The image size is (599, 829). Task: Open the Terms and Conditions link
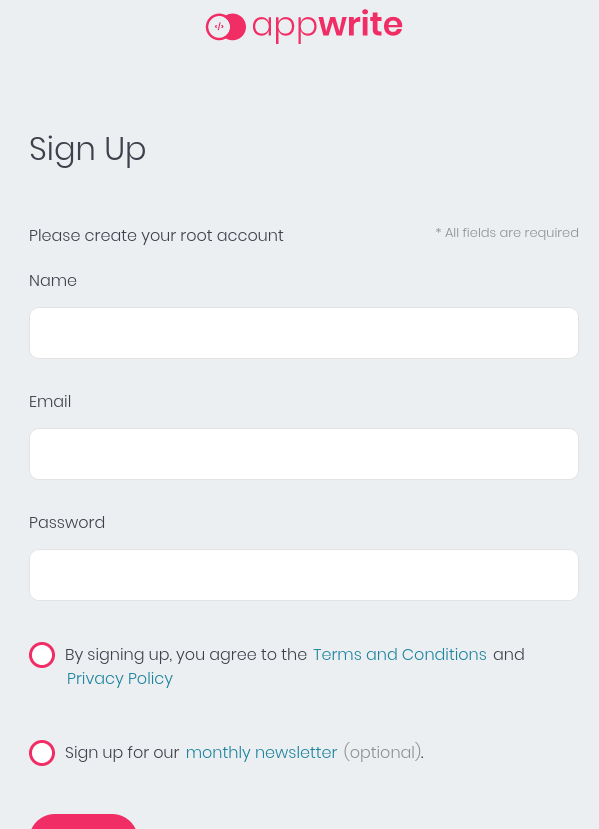400,655
